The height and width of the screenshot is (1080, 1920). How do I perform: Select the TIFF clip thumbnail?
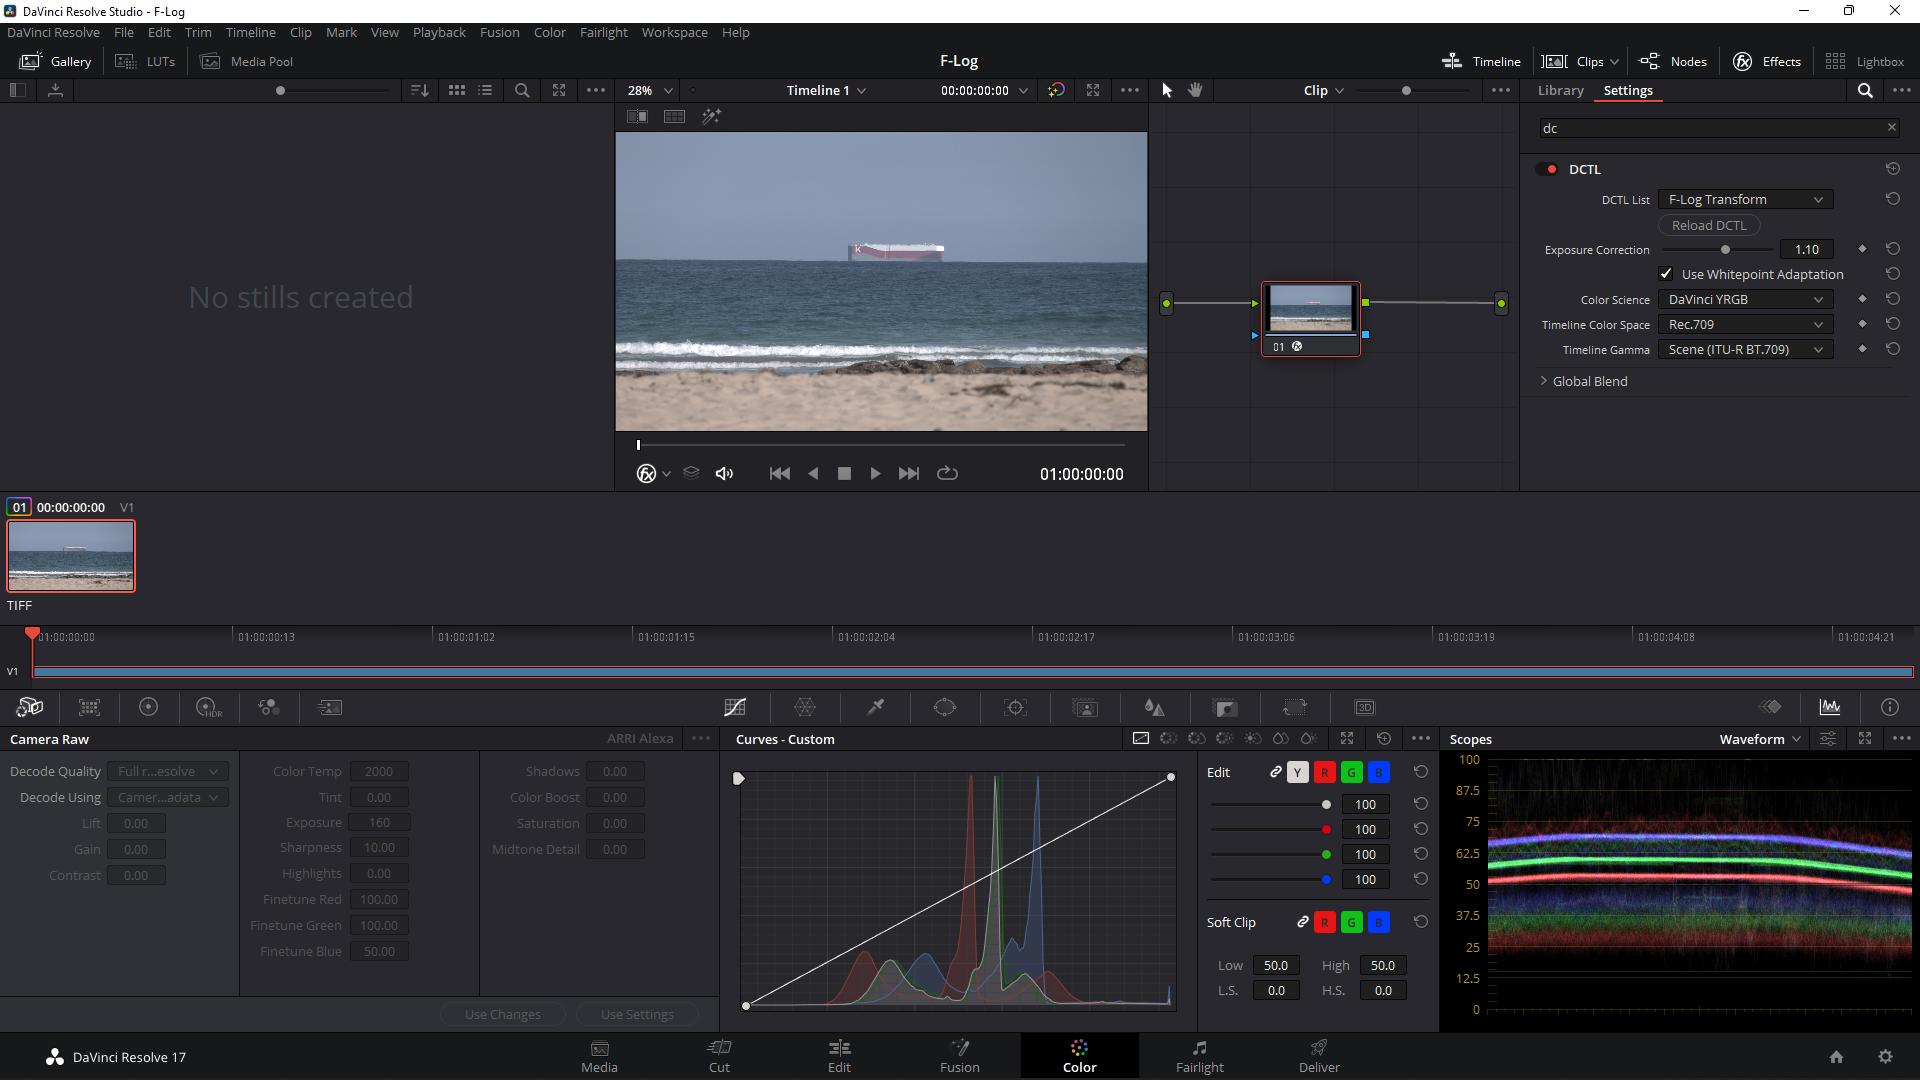click(x=71, y=556)
